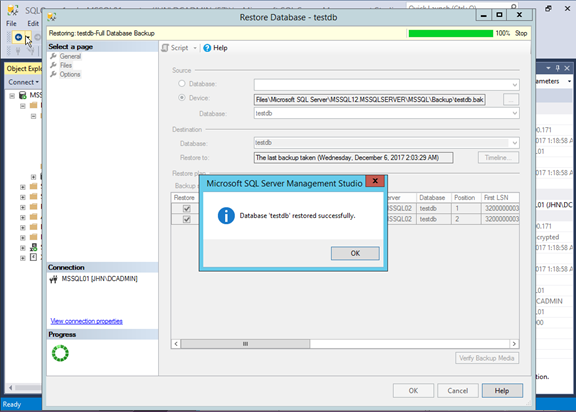Screen dimensions: 576x412
Task: Close the Properties pane behind the dialog
Action: 567,68
